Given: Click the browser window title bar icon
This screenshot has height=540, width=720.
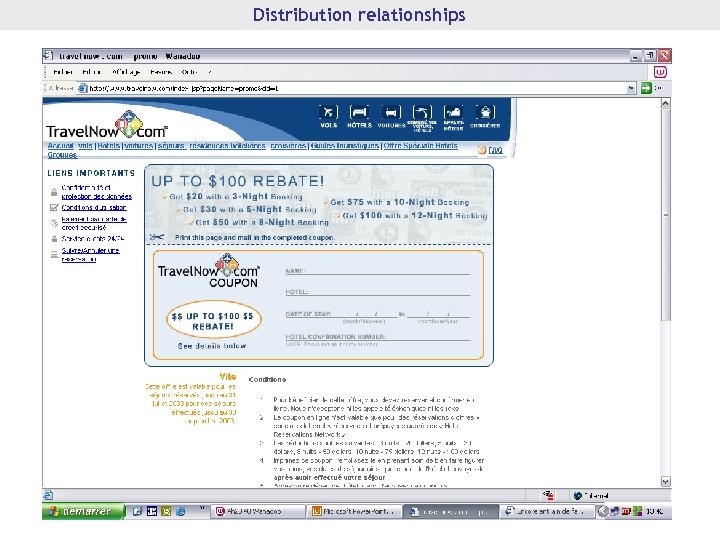Looking at the screenshot, I should [x=48, y=56].
